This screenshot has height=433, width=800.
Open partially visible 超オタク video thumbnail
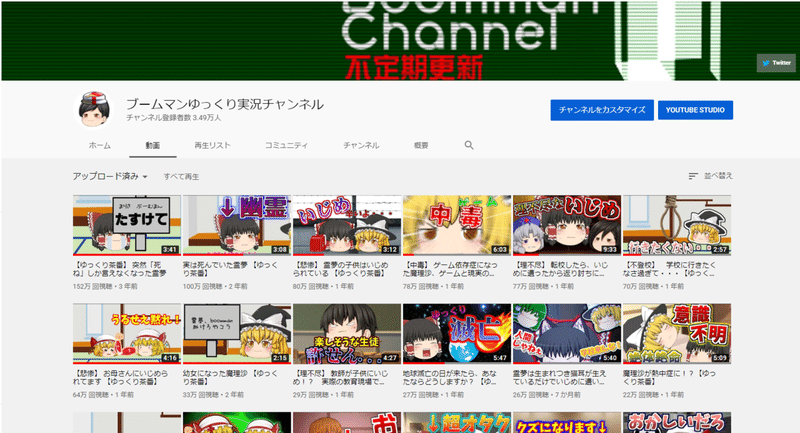click(457, 422)
